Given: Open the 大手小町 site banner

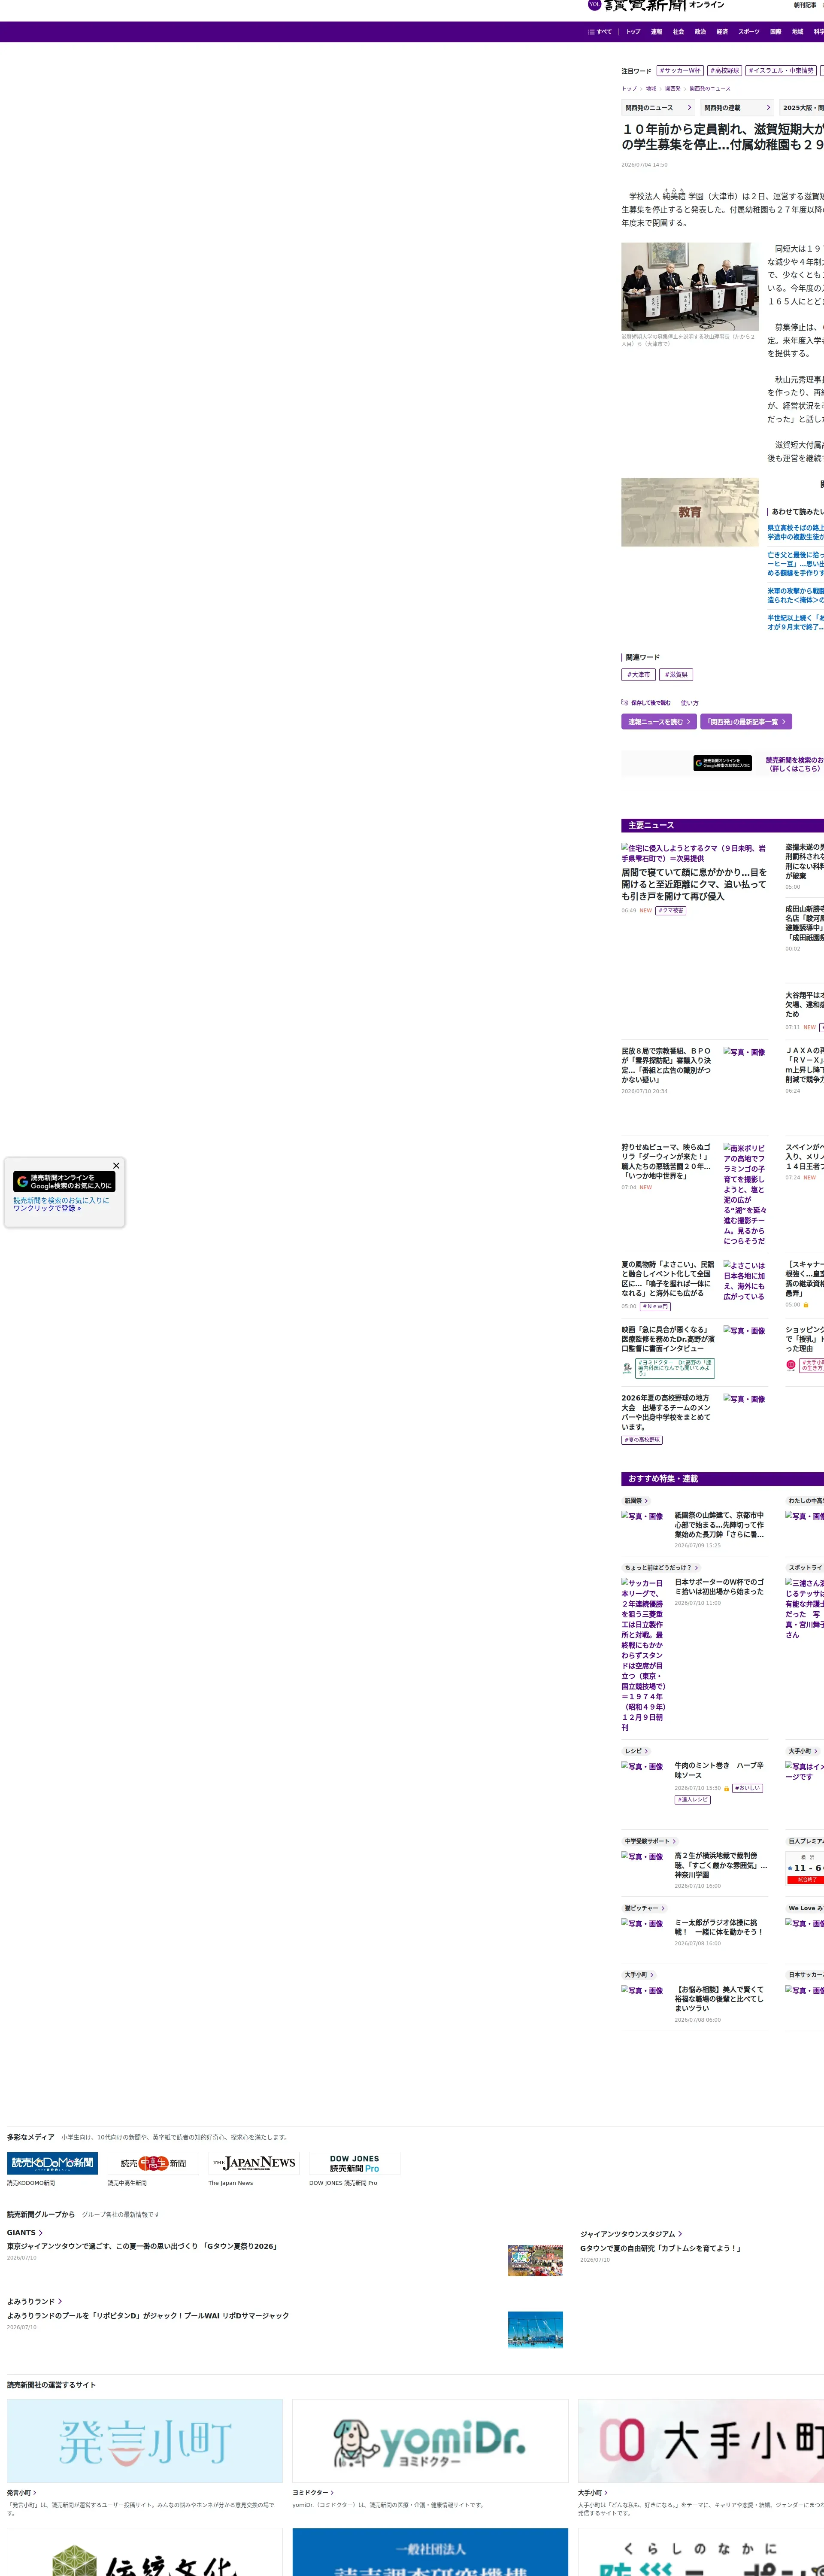Looking at the screenshot, I should point(701,2441).
